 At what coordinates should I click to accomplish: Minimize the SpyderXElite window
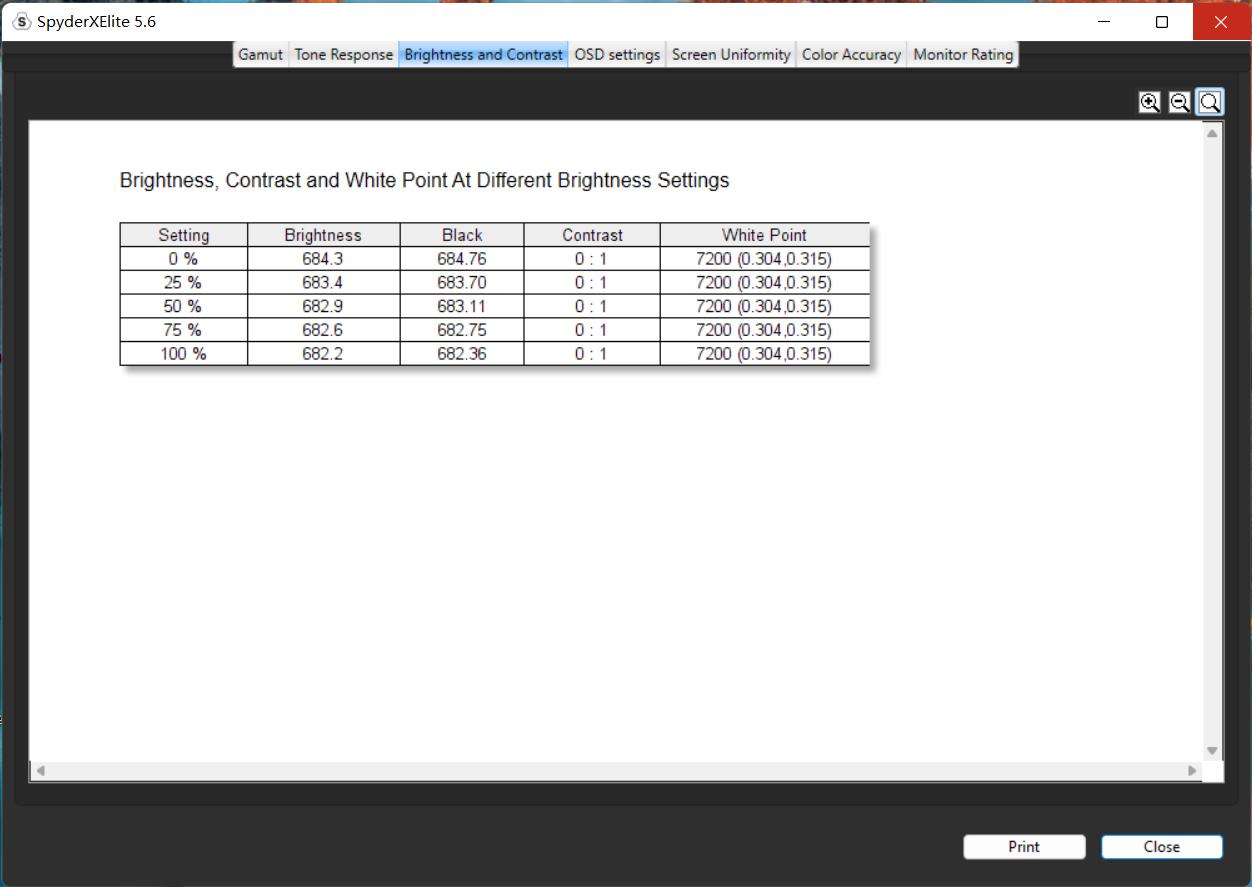(x=1104, y=21)
